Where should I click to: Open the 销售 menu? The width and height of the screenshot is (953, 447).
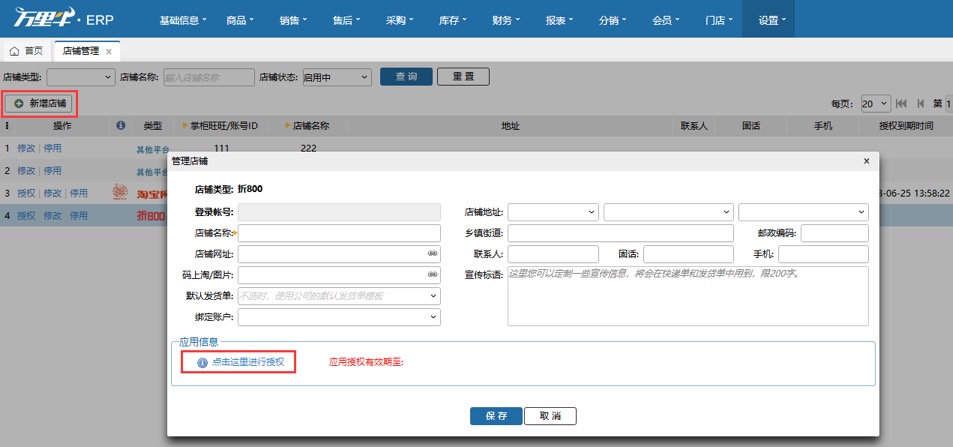click(x=293, y=20)
